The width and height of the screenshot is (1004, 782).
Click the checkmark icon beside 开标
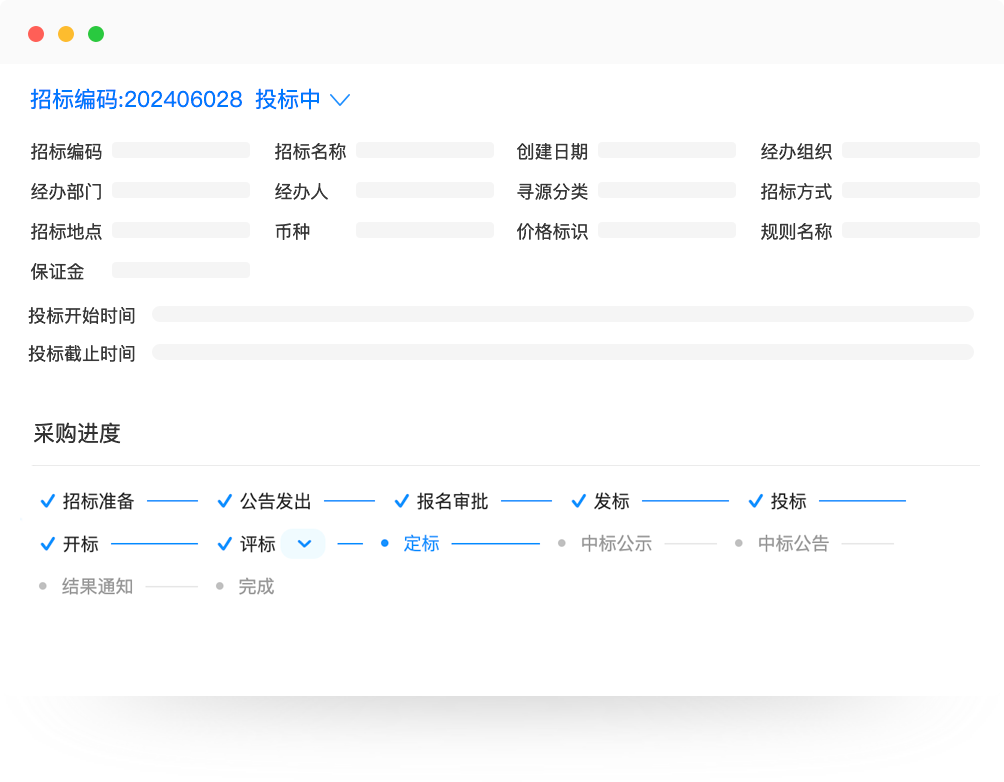coord(46,544)
